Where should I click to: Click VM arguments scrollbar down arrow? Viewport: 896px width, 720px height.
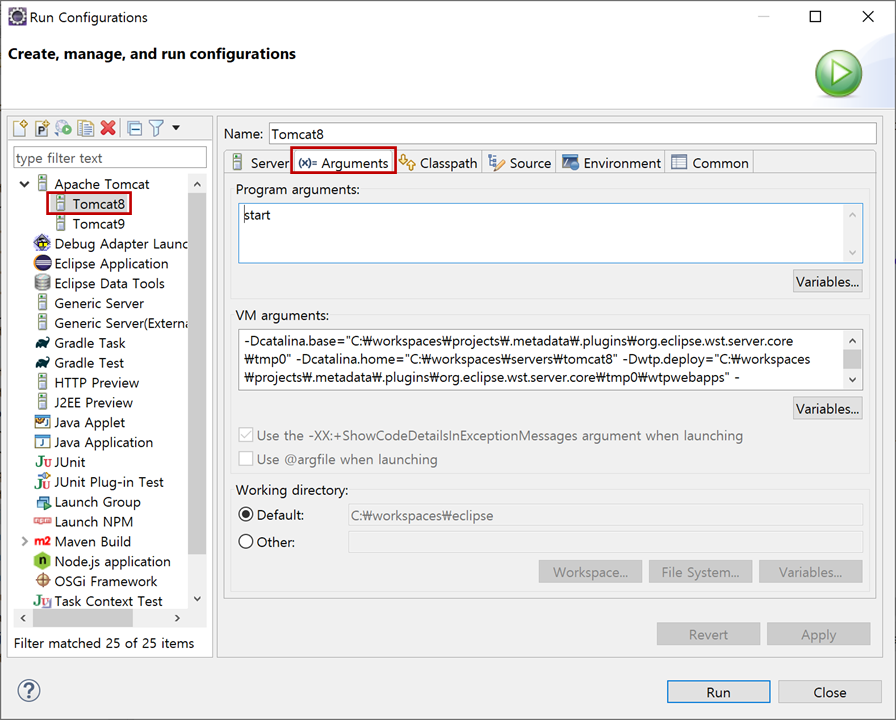coord(853,379)
